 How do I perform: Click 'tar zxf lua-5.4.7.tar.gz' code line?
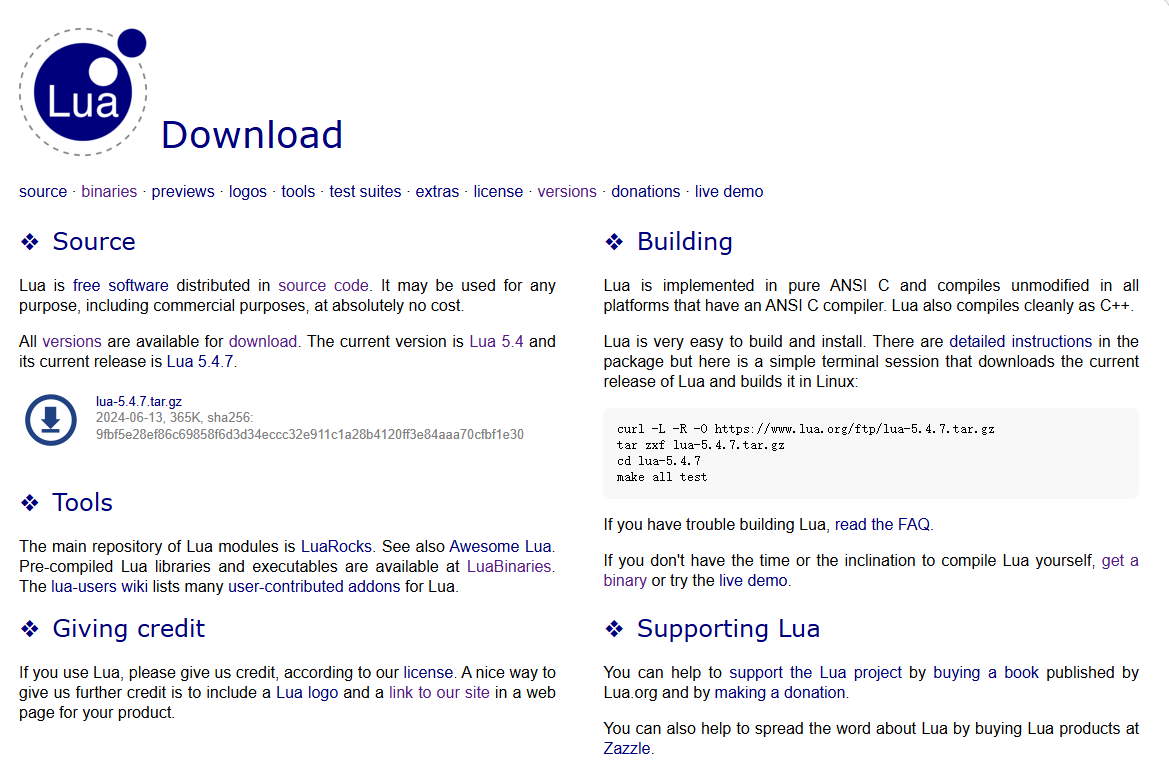tap(700, 445)
